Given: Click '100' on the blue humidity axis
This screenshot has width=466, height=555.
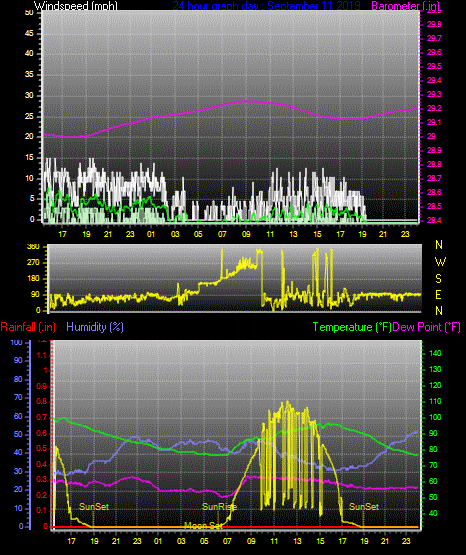Looking at the screenshot, I should click(x=17, y=342).
